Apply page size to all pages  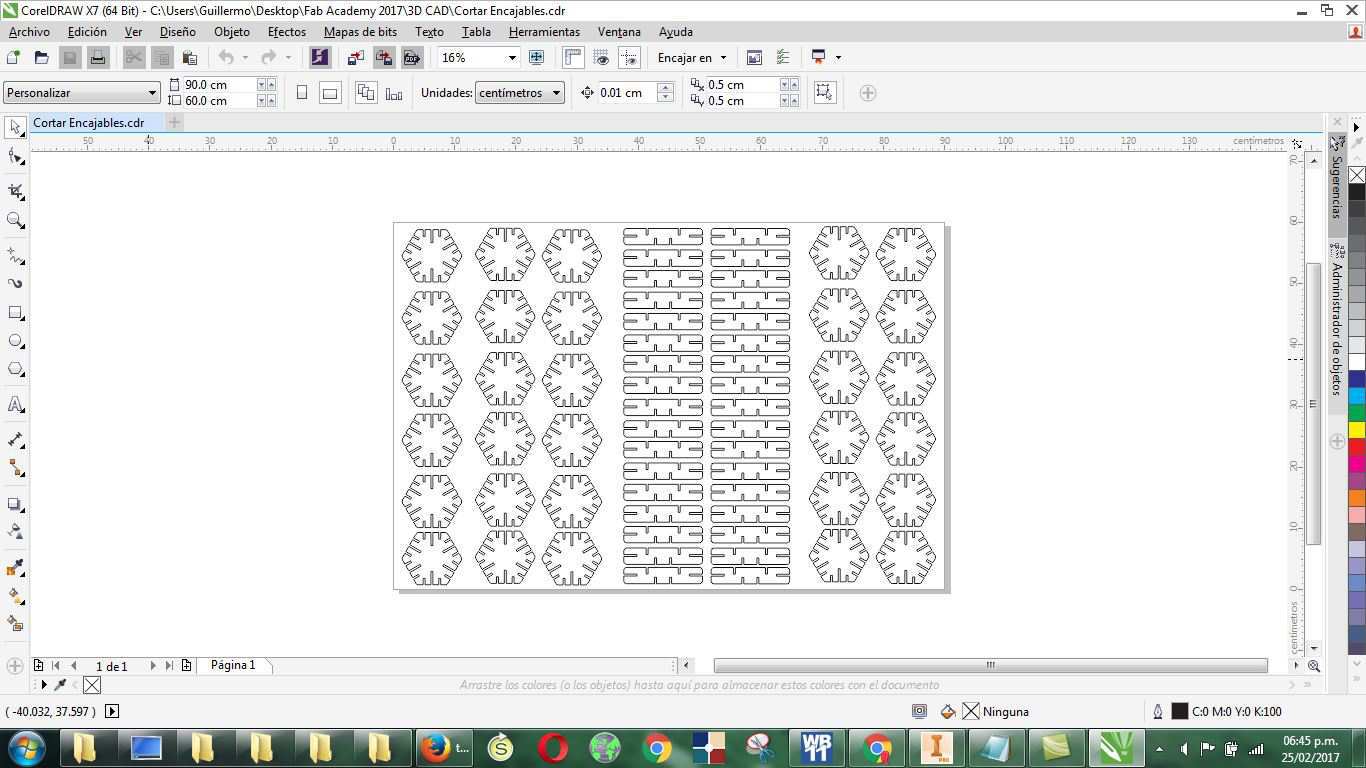point(366,93)
